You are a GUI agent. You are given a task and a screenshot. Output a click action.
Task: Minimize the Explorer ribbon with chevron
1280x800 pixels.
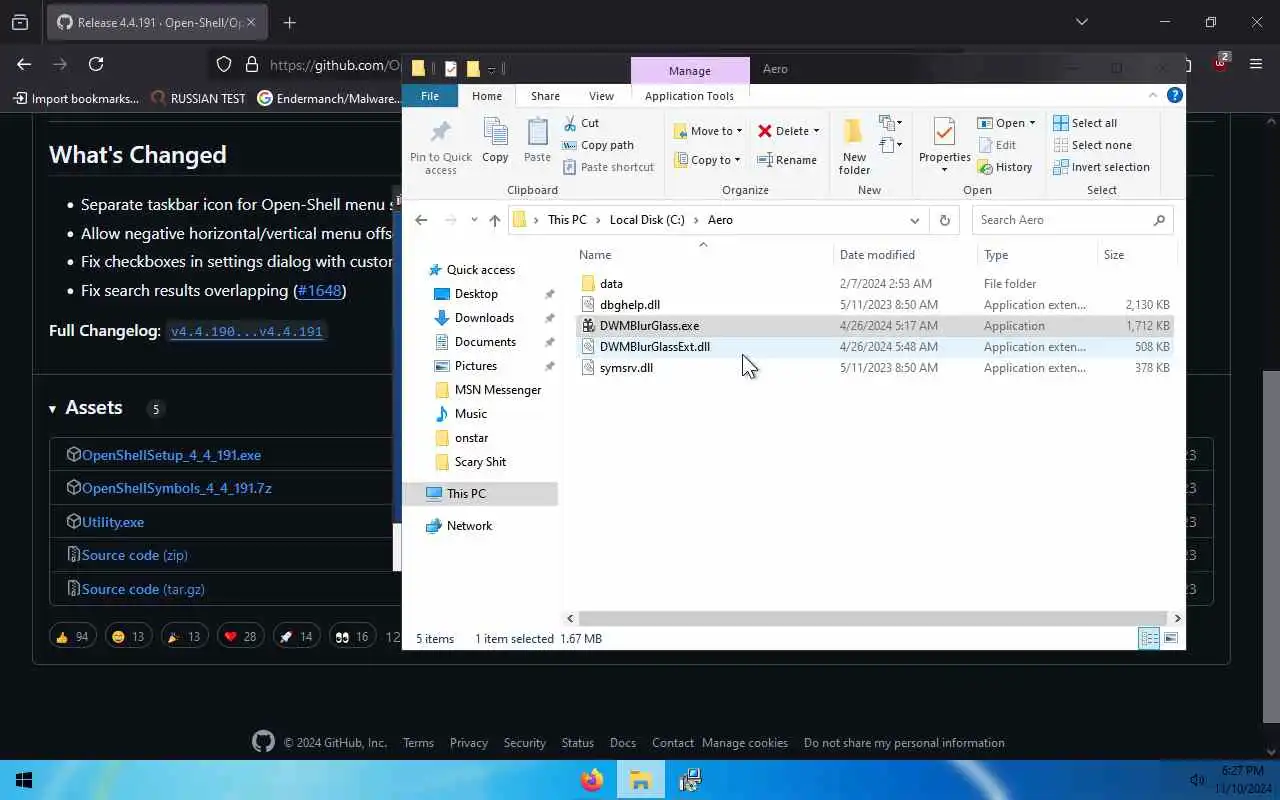tap(1152, 95)
